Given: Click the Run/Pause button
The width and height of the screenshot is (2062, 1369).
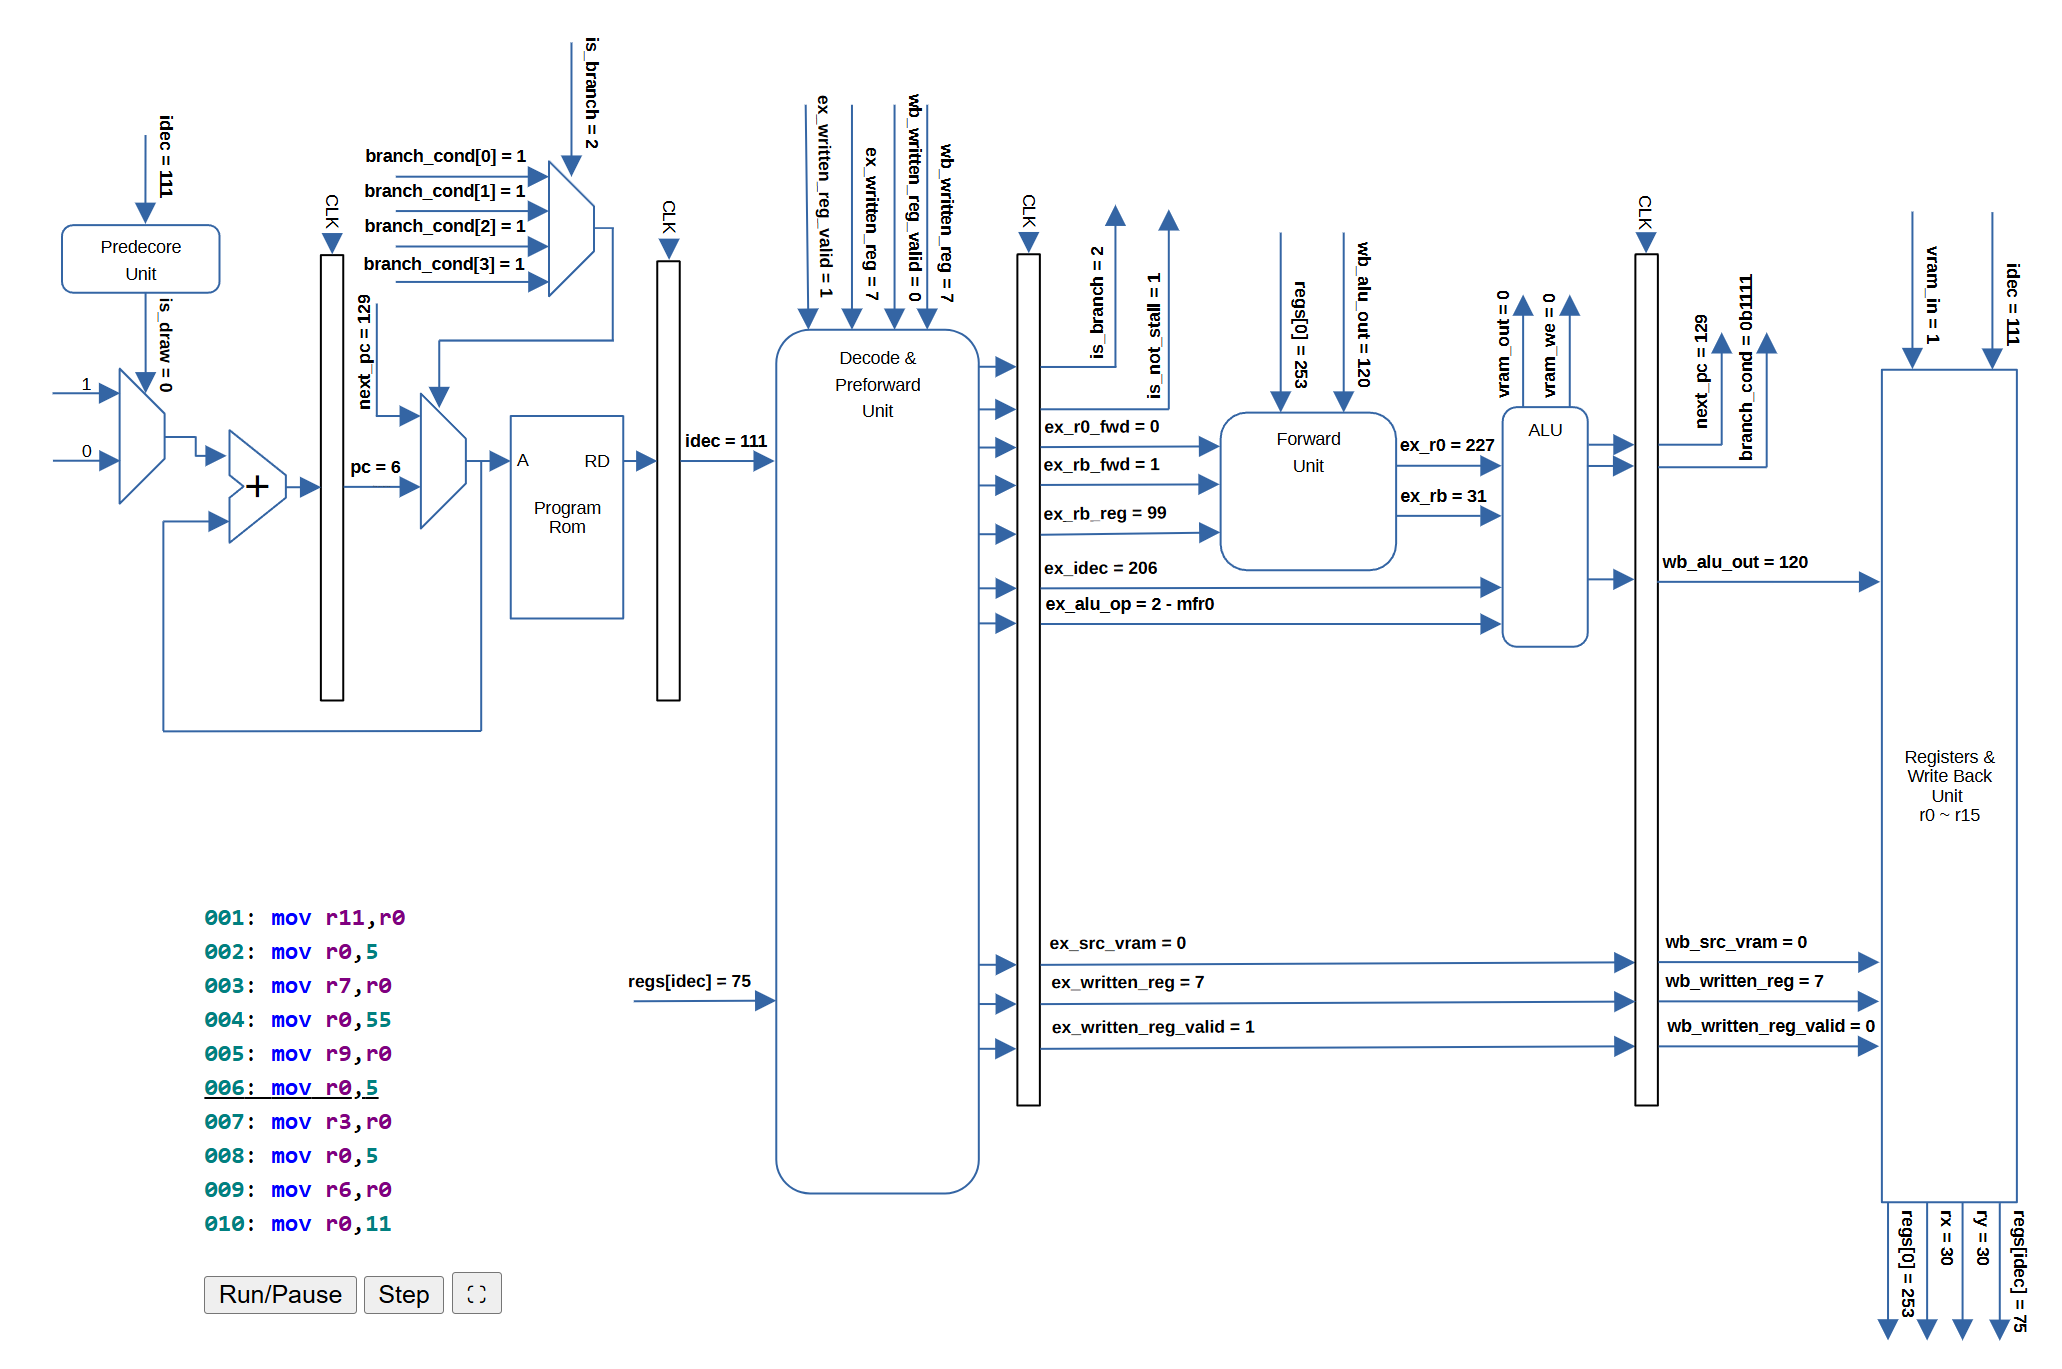Looking at the screenshot, I should (x=280, y=1294).
